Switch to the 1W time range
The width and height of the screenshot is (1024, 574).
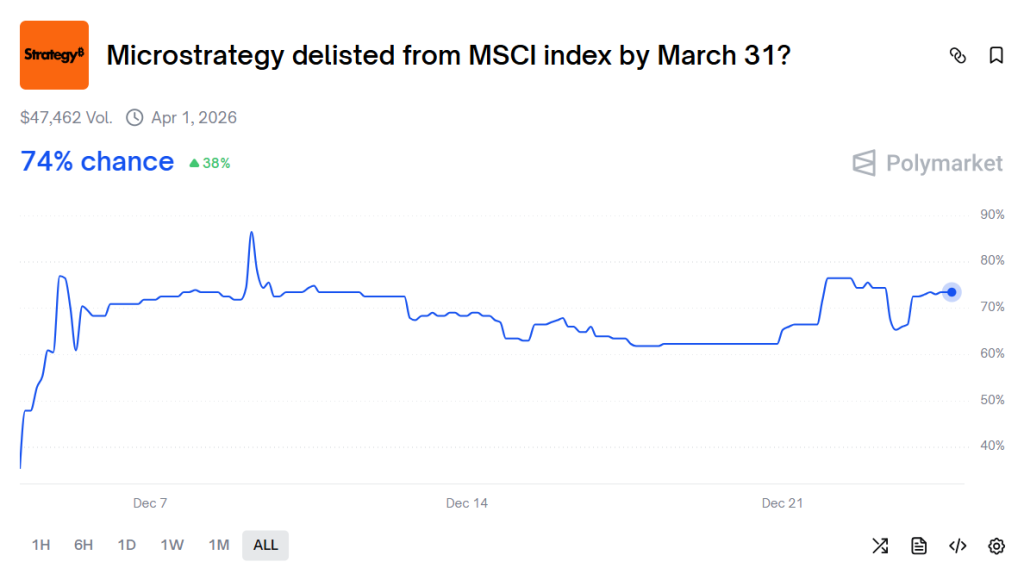(172, 545)
